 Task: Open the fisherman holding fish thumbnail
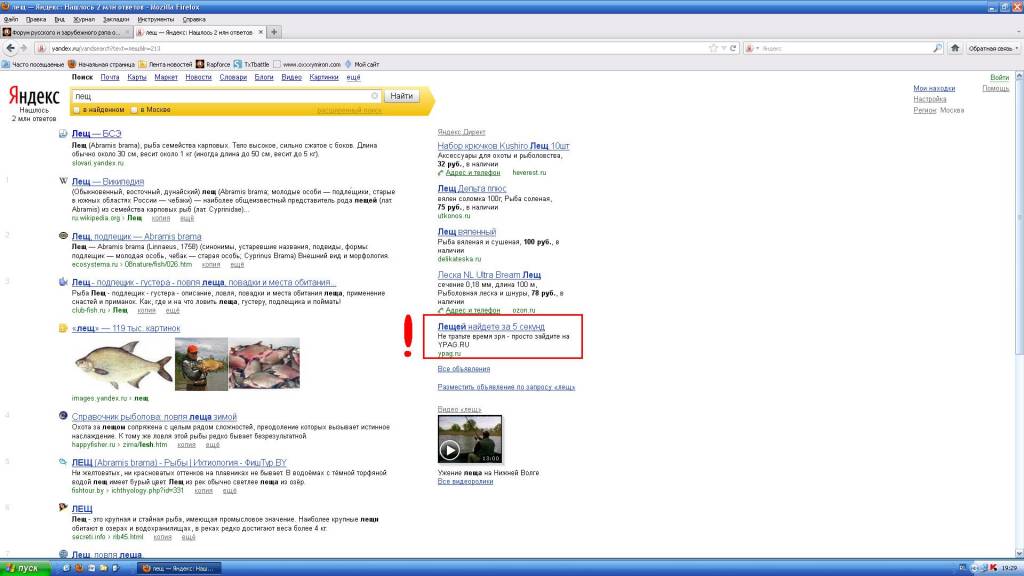click(201, 364)
